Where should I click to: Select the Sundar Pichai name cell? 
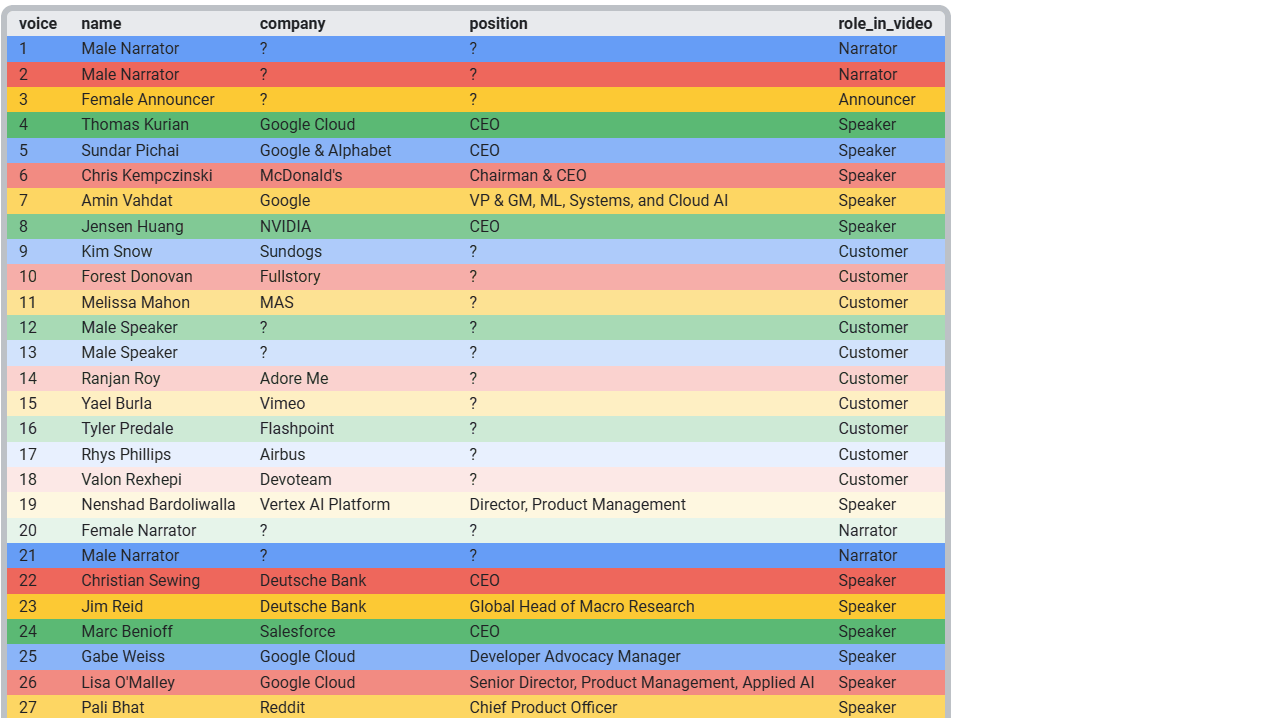click(x=130, y=150)
